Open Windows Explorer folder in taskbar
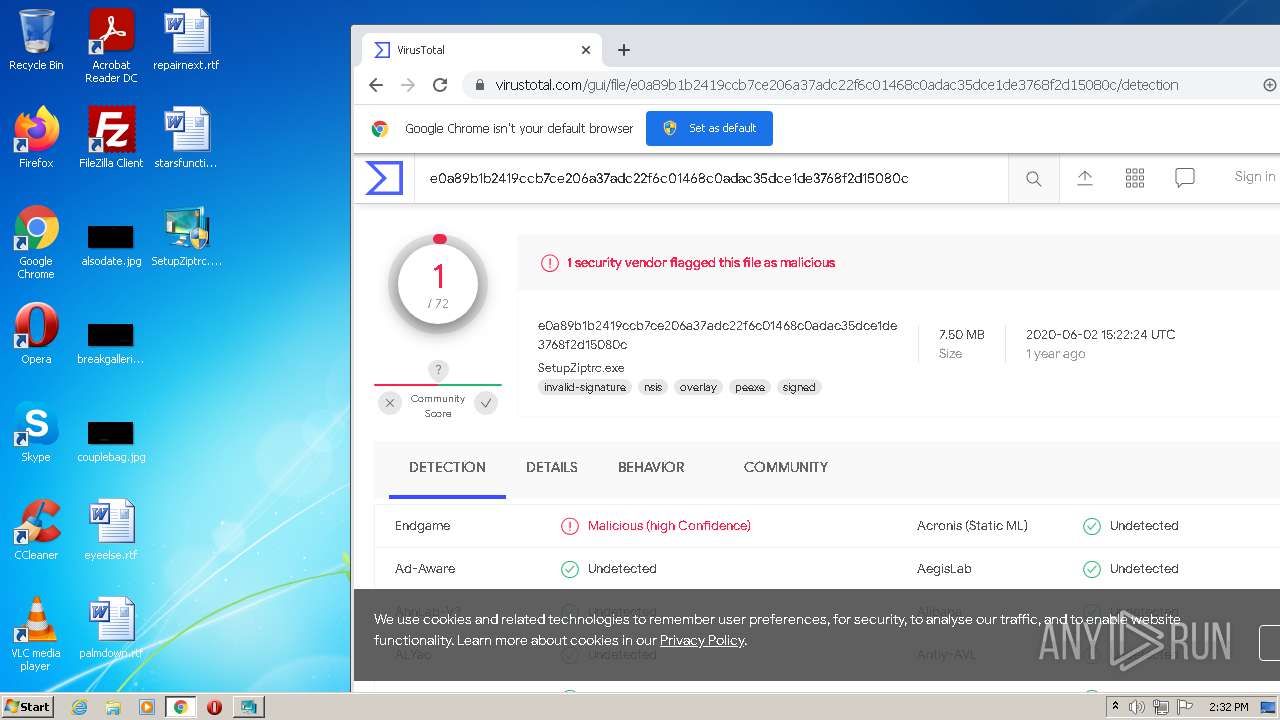This screenshot has height=720, width=1280. click(x=113, y=707)
